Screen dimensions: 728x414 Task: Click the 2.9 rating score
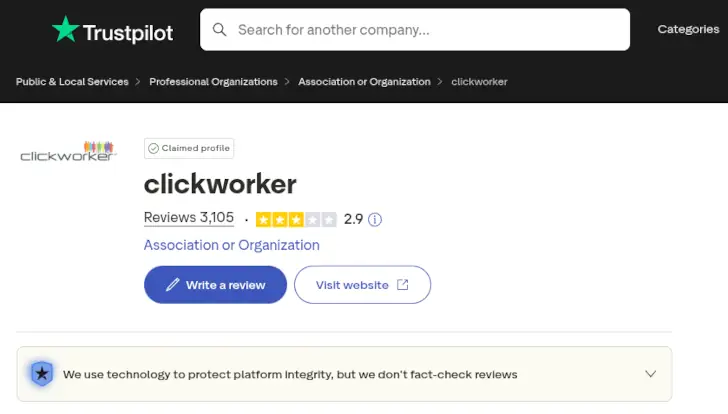click(353, 219)
